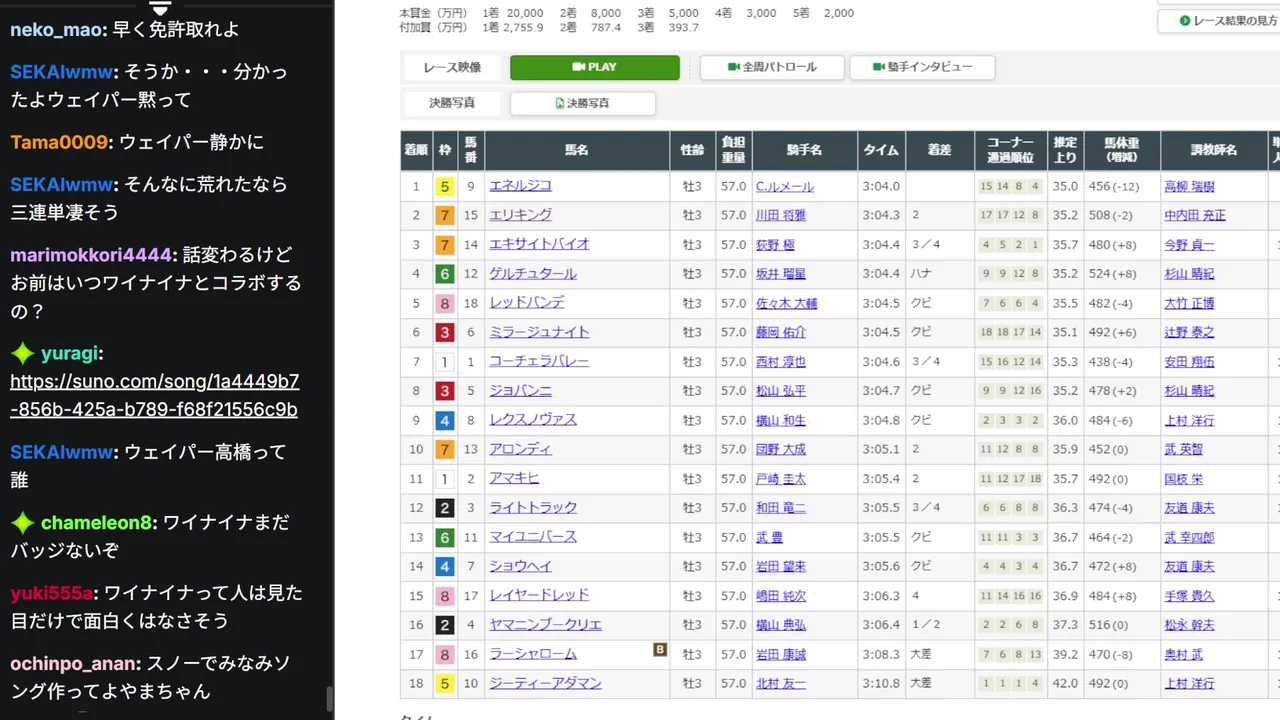Click chameleon8's green badge icon
Viewport: 1280px width, 720px height.
click(23, 522)
